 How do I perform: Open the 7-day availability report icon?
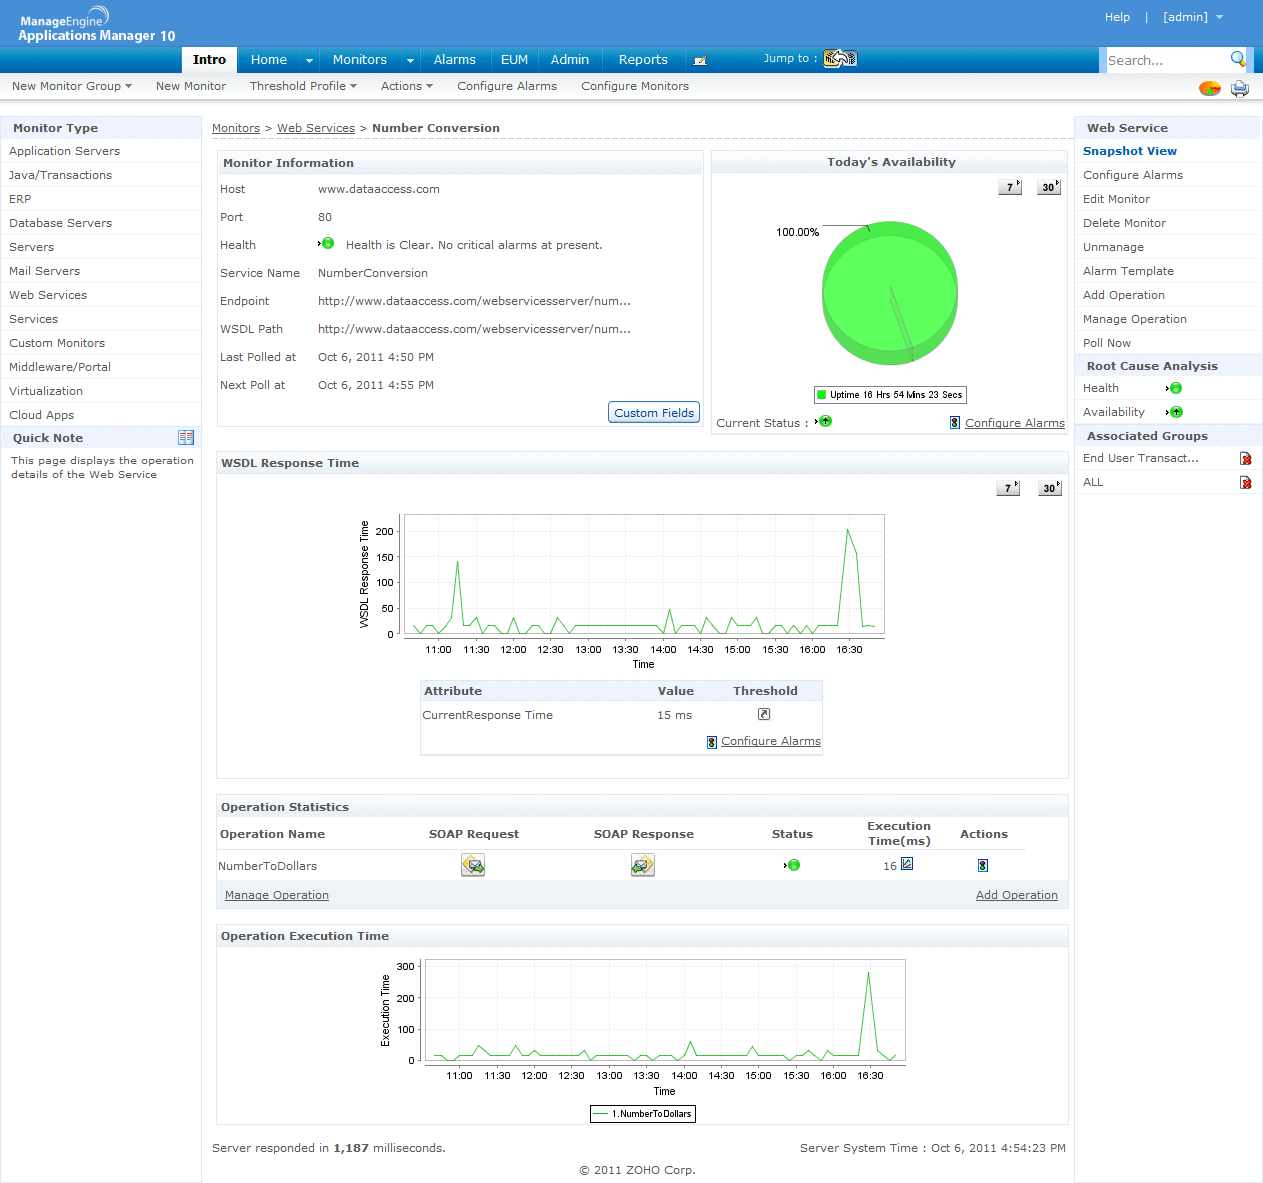1010,187
